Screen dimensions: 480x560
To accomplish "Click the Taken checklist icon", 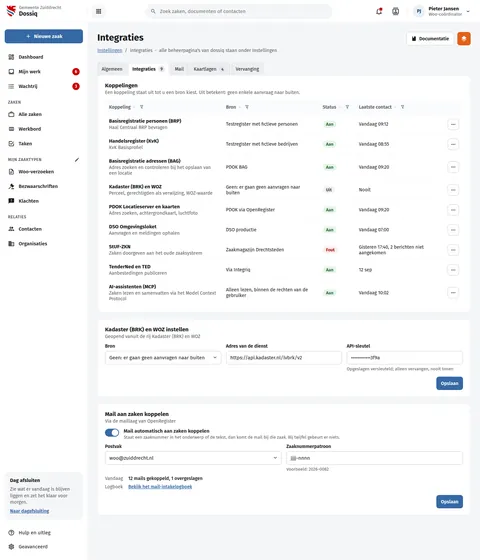I will [11, 144].
